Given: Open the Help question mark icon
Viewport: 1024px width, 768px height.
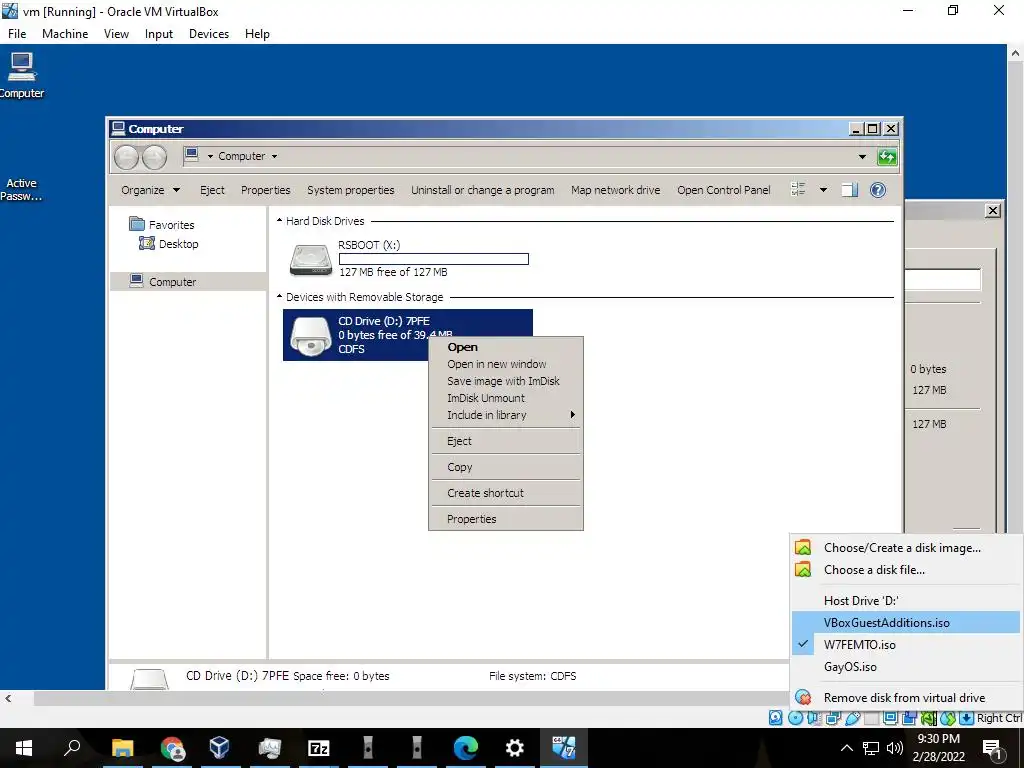Looking at the screenshot, I should (878, 190).
